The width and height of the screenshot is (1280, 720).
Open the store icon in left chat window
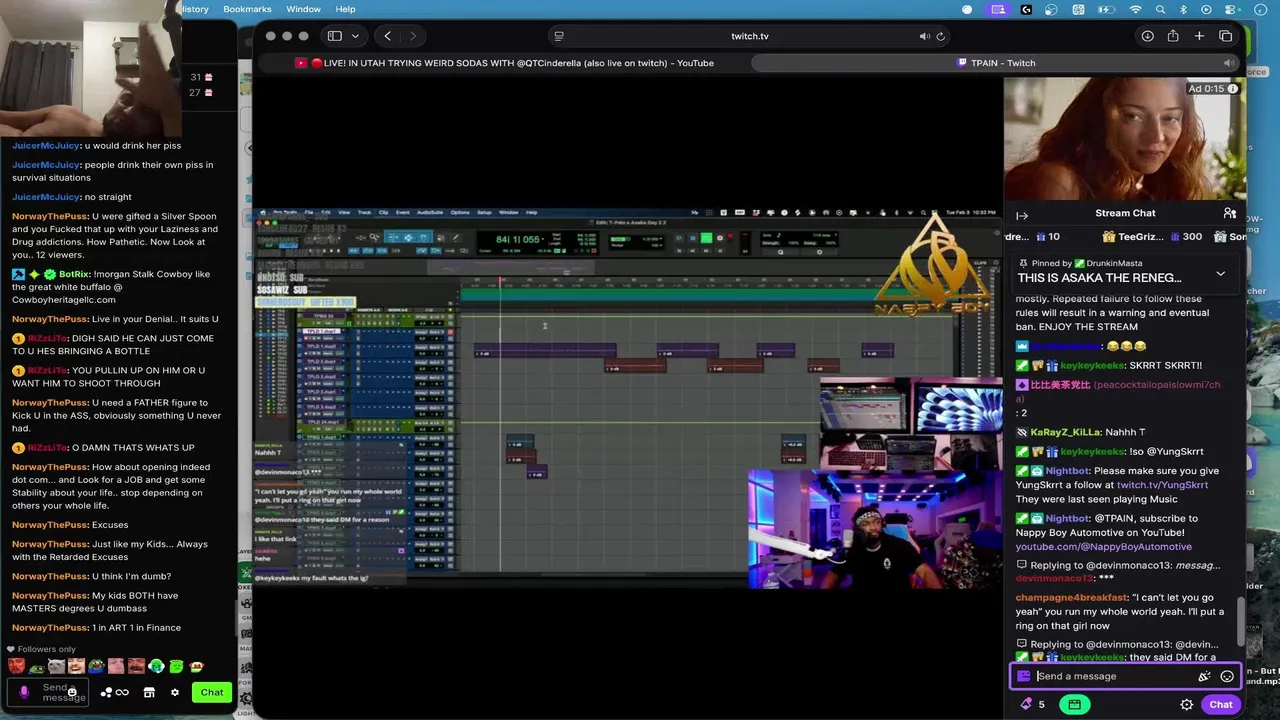149,692
